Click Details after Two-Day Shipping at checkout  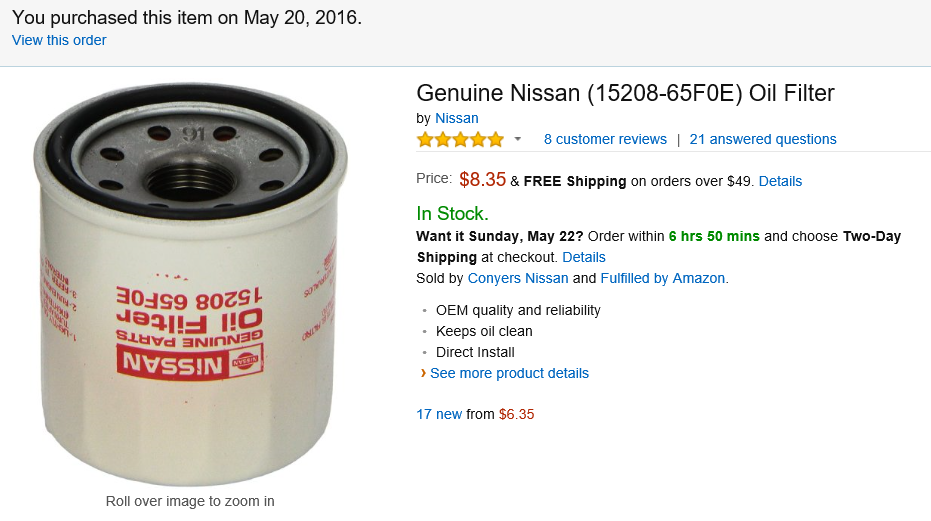[584, 257]
